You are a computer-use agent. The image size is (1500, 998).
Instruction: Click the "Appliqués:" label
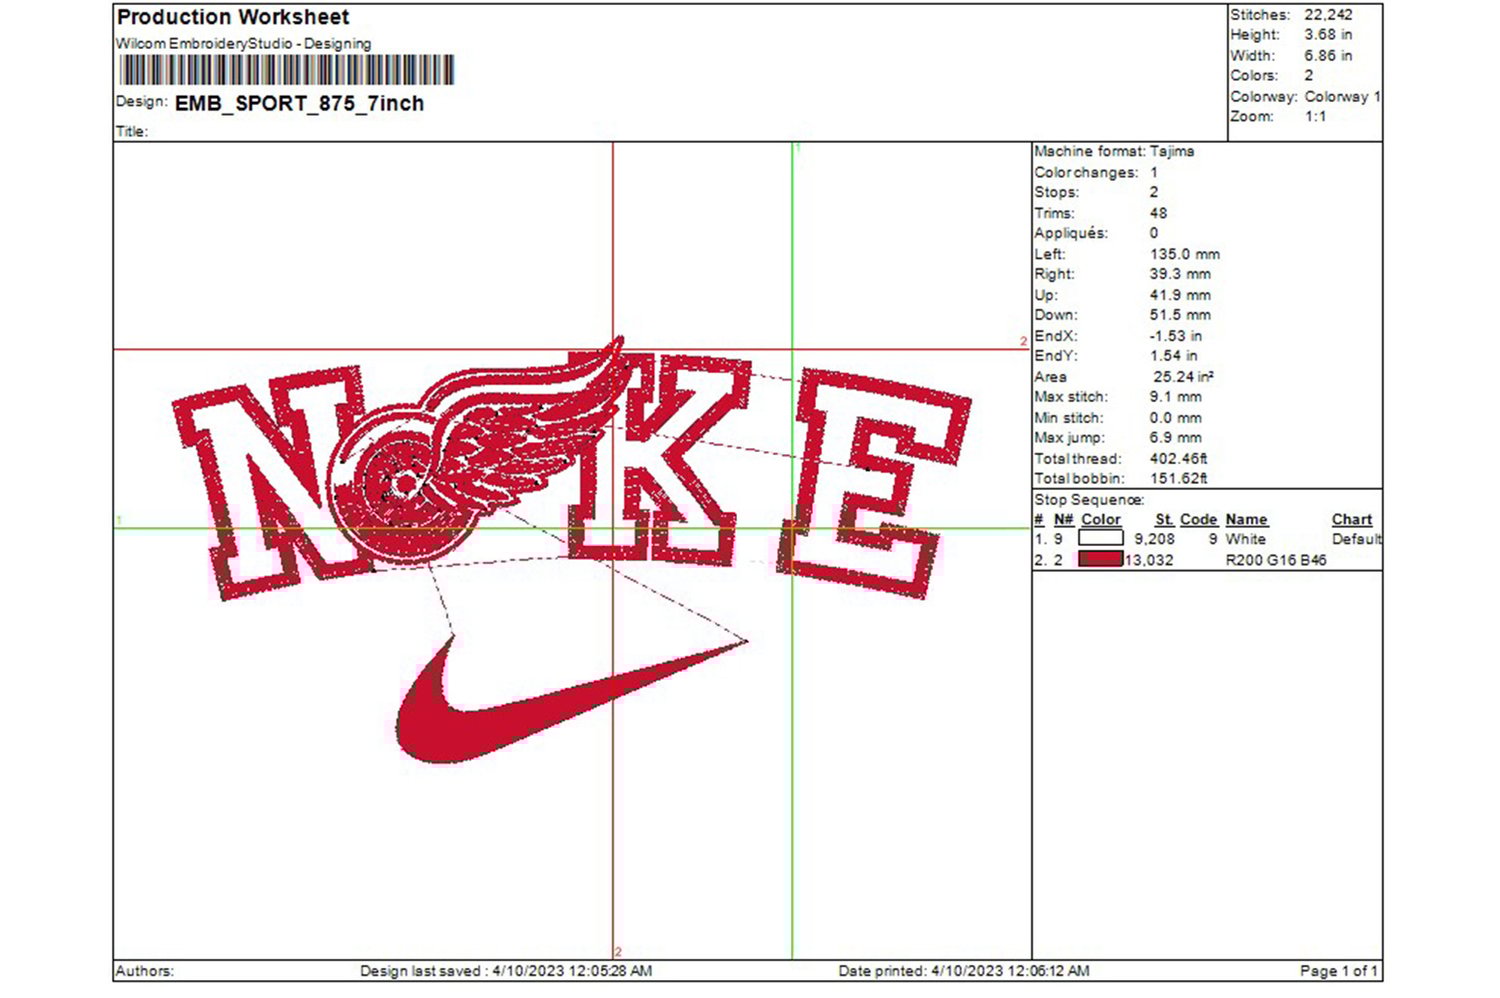coord(1071,233)
